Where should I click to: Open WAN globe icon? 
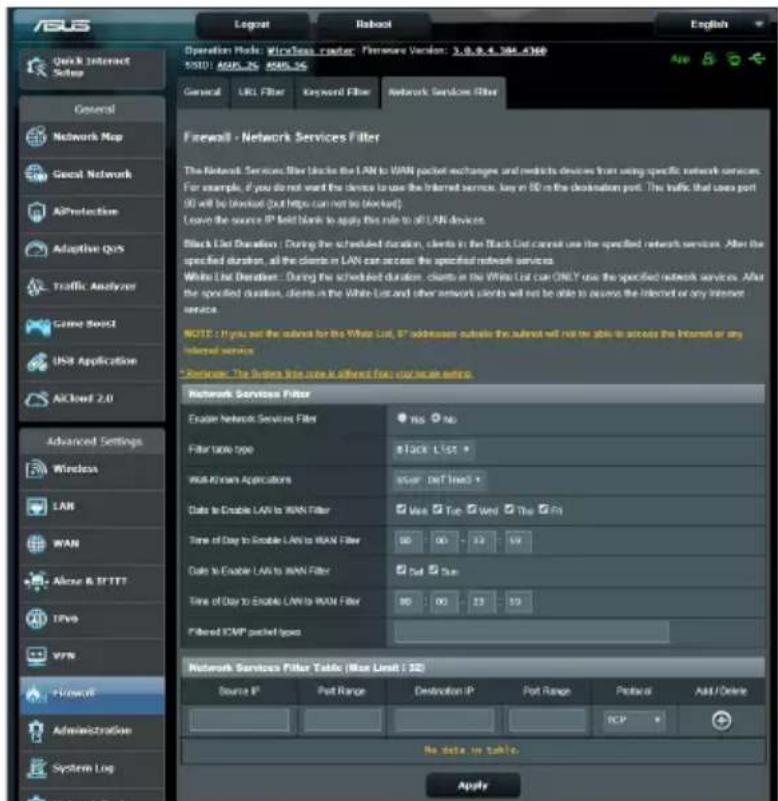(x=36, y=544)
